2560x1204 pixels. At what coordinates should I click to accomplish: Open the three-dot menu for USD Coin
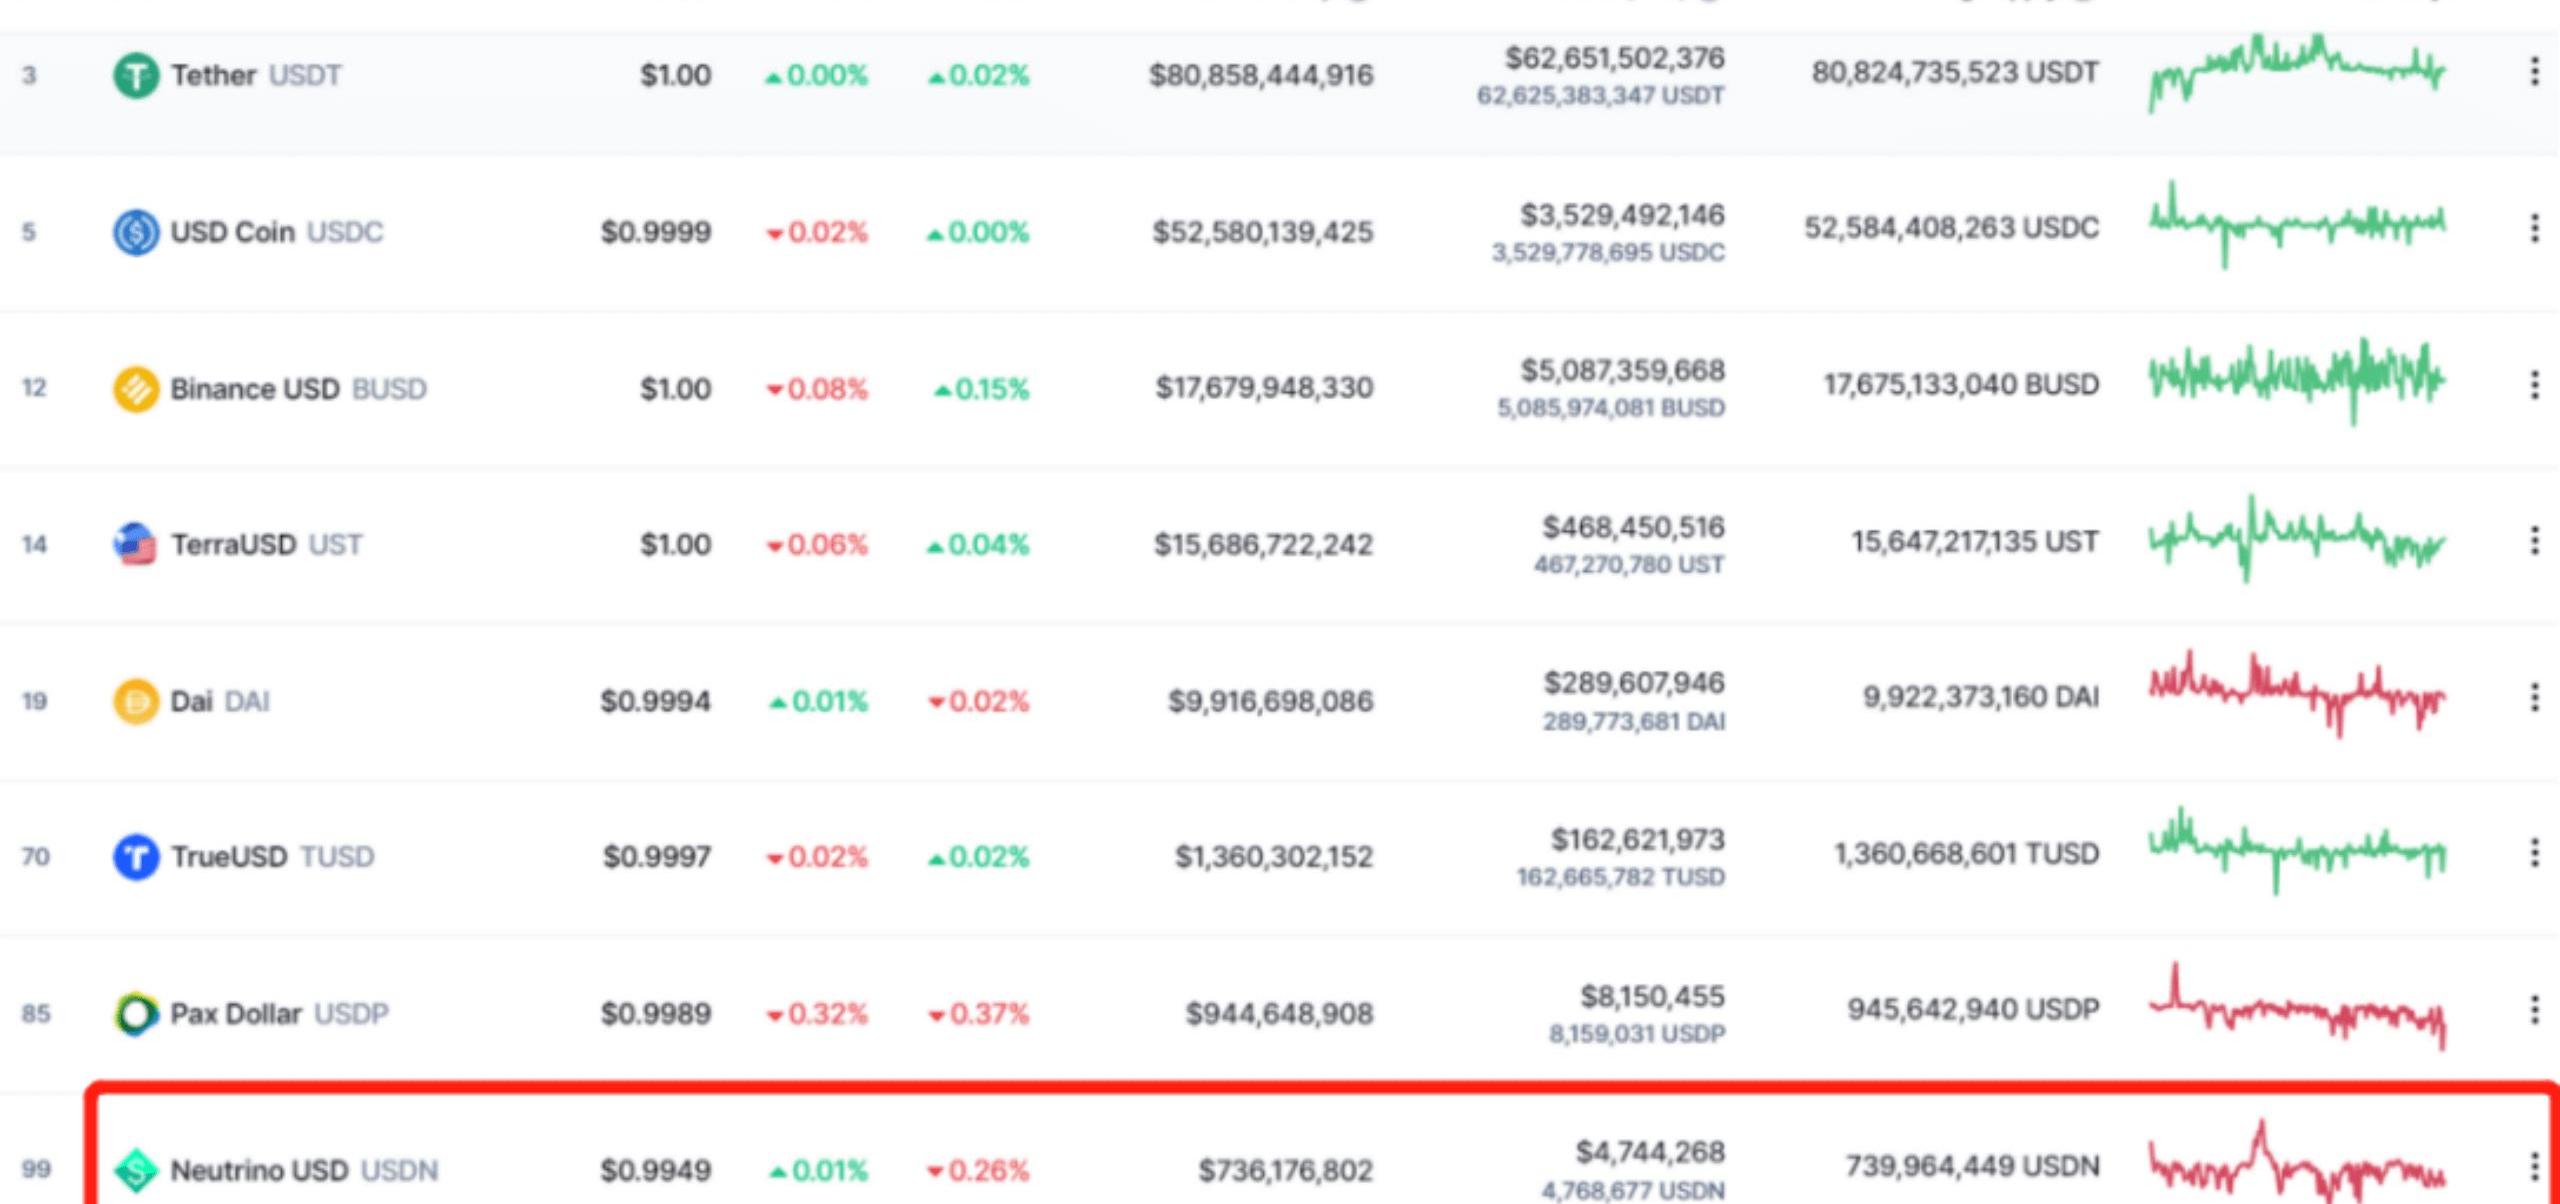2534,228
